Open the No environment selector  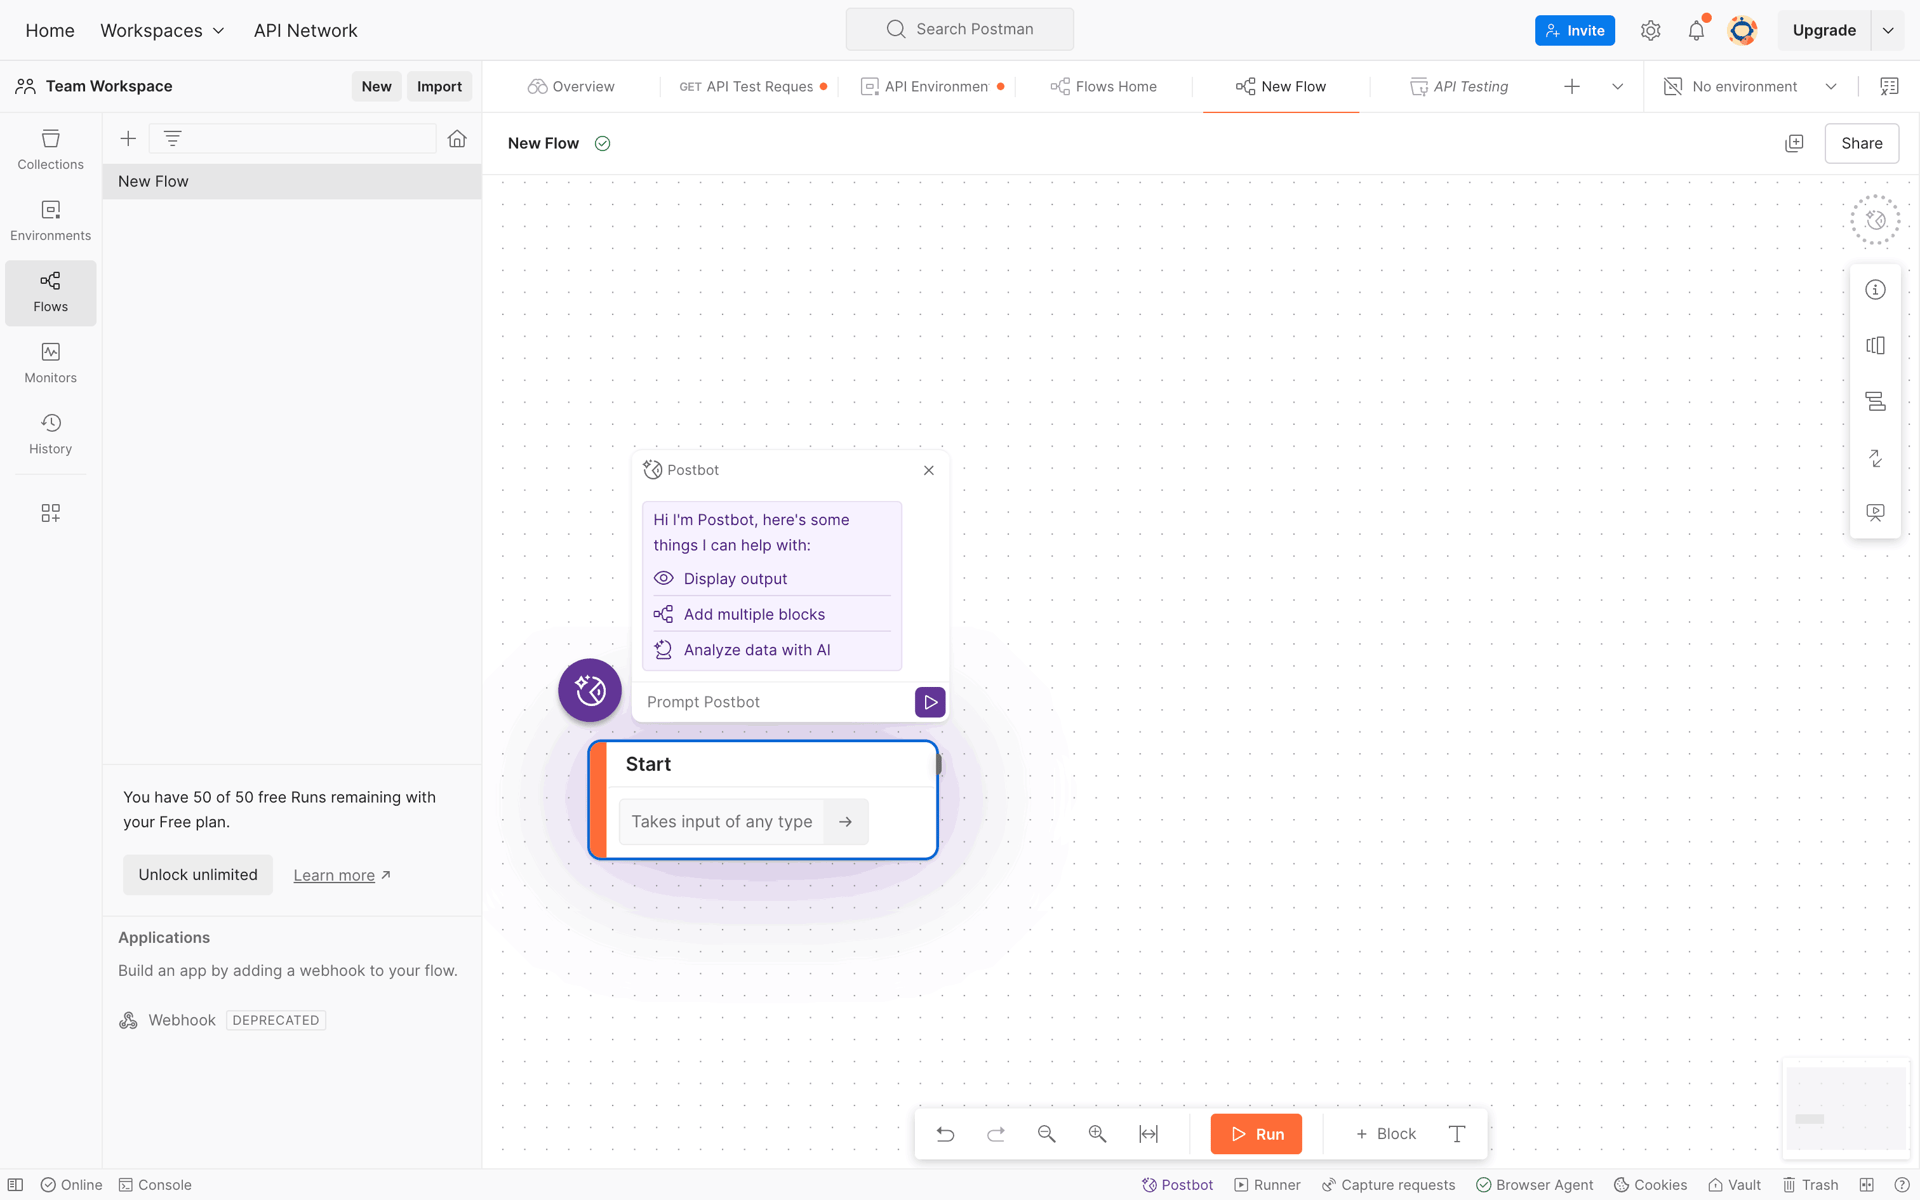(1750, 87)
